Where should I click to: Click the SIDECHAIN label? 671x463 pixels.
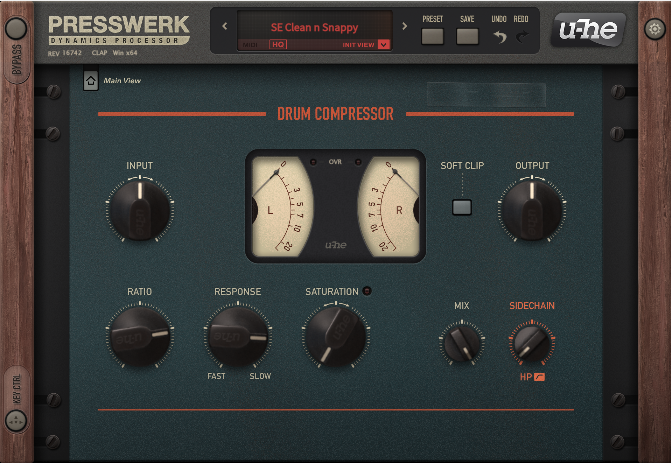point(532,306)
